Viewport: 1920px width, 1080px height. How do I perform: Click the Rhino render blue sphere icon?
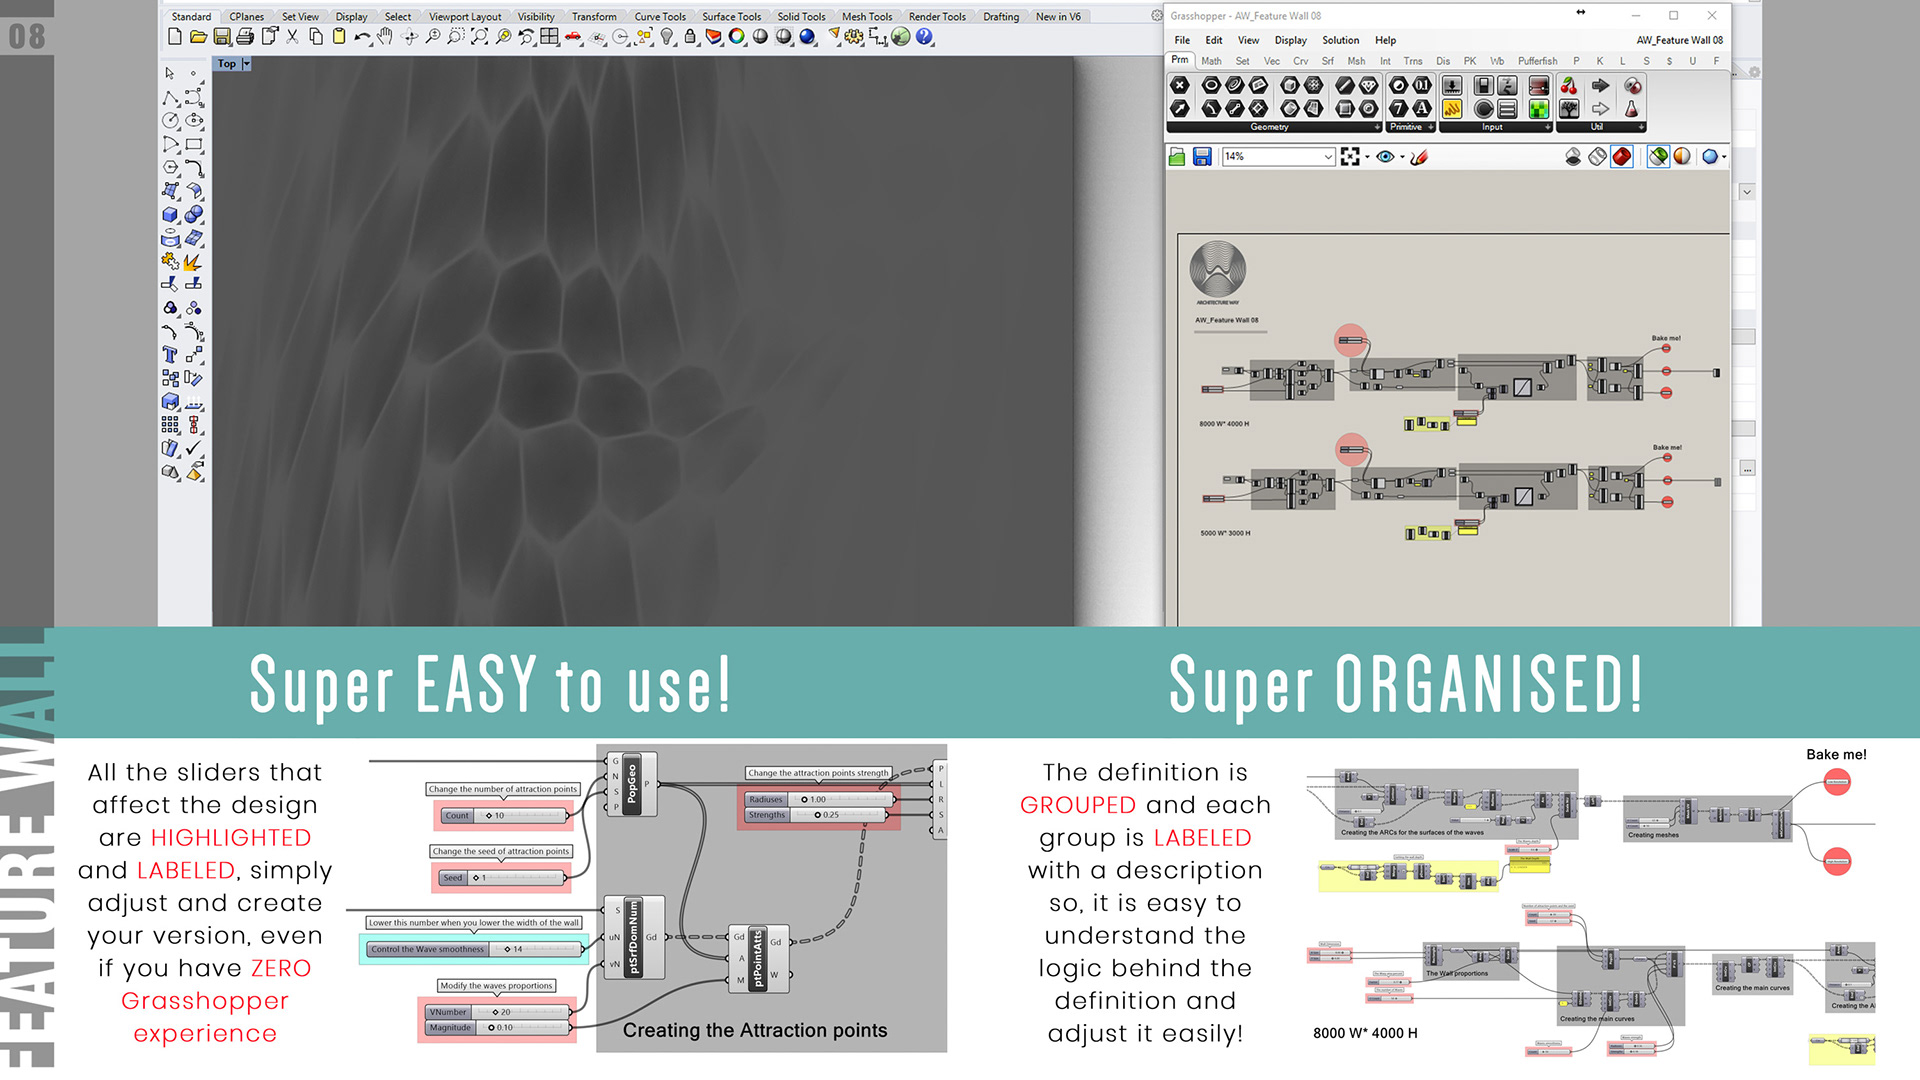click(x=807, y=37)
